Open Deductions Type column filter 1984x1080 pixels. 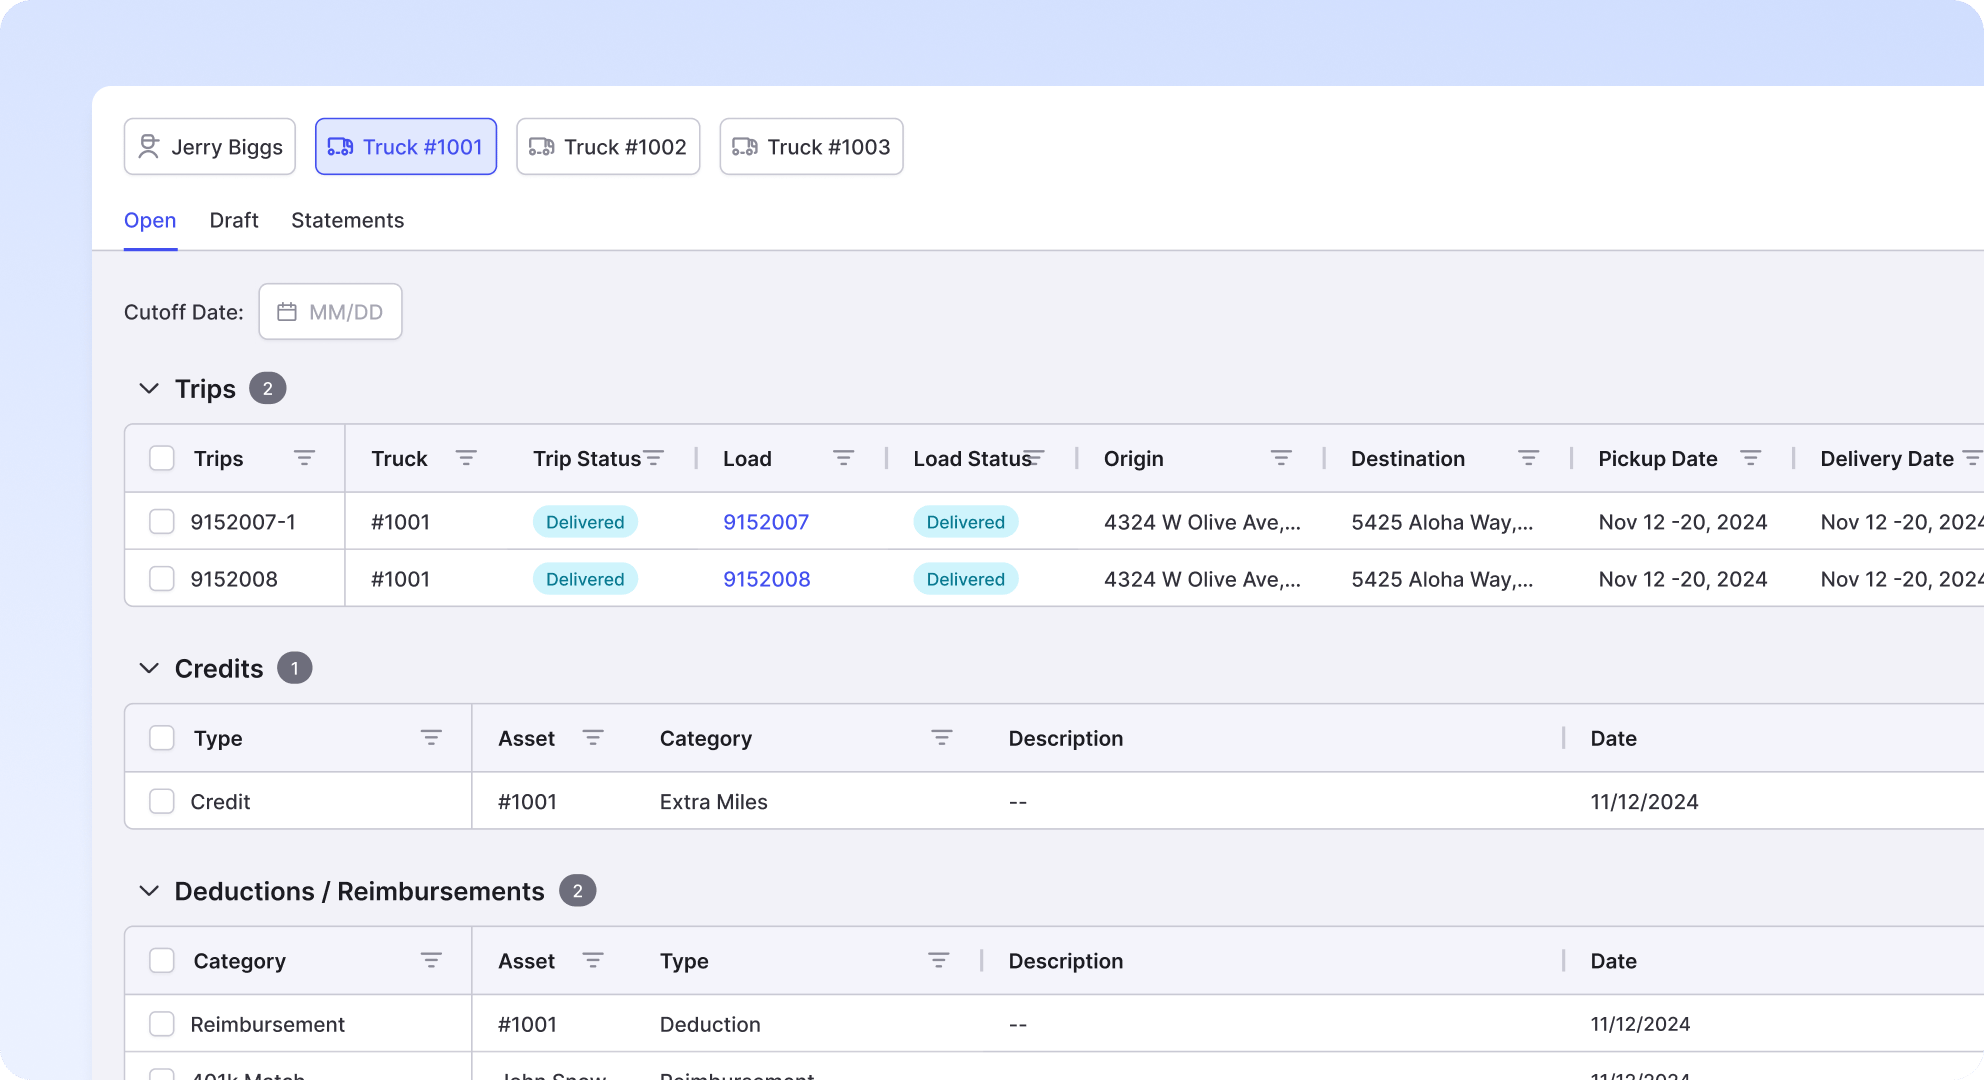(939, 961)
